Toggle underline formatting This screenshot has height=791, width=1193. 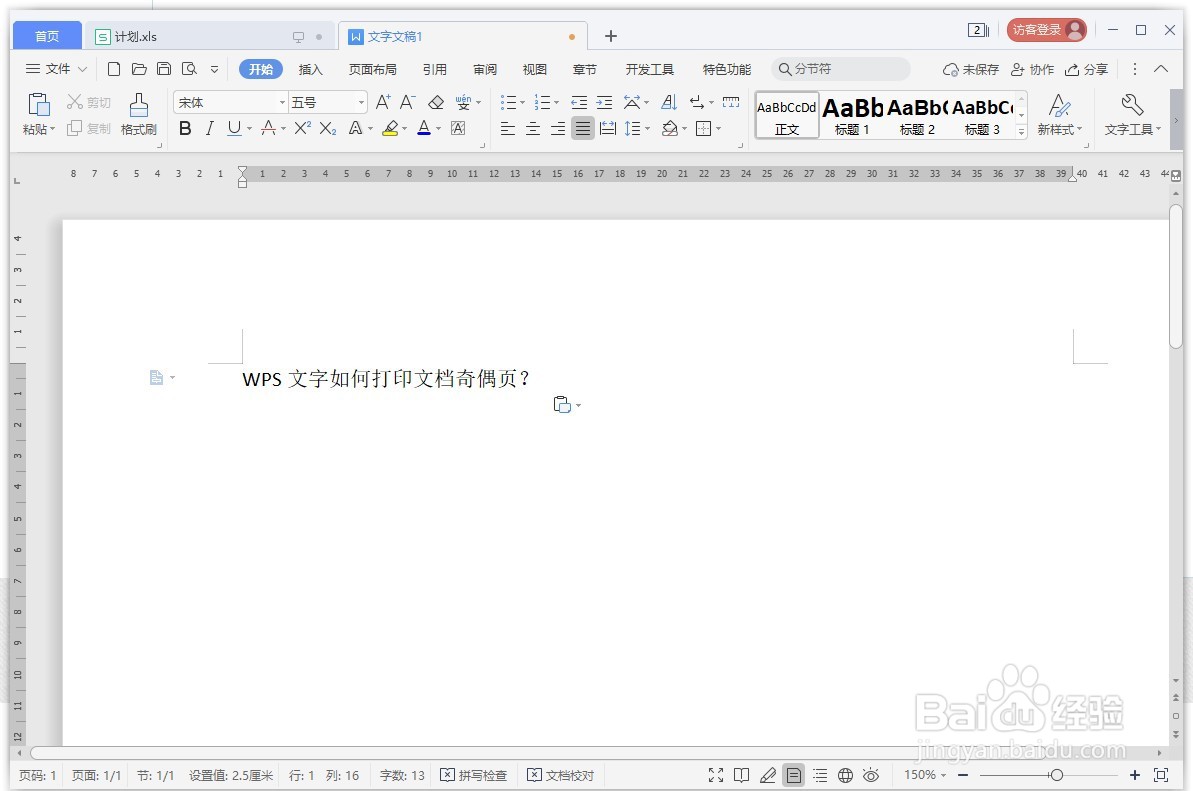pyautogui.click(x=234, y=129)
